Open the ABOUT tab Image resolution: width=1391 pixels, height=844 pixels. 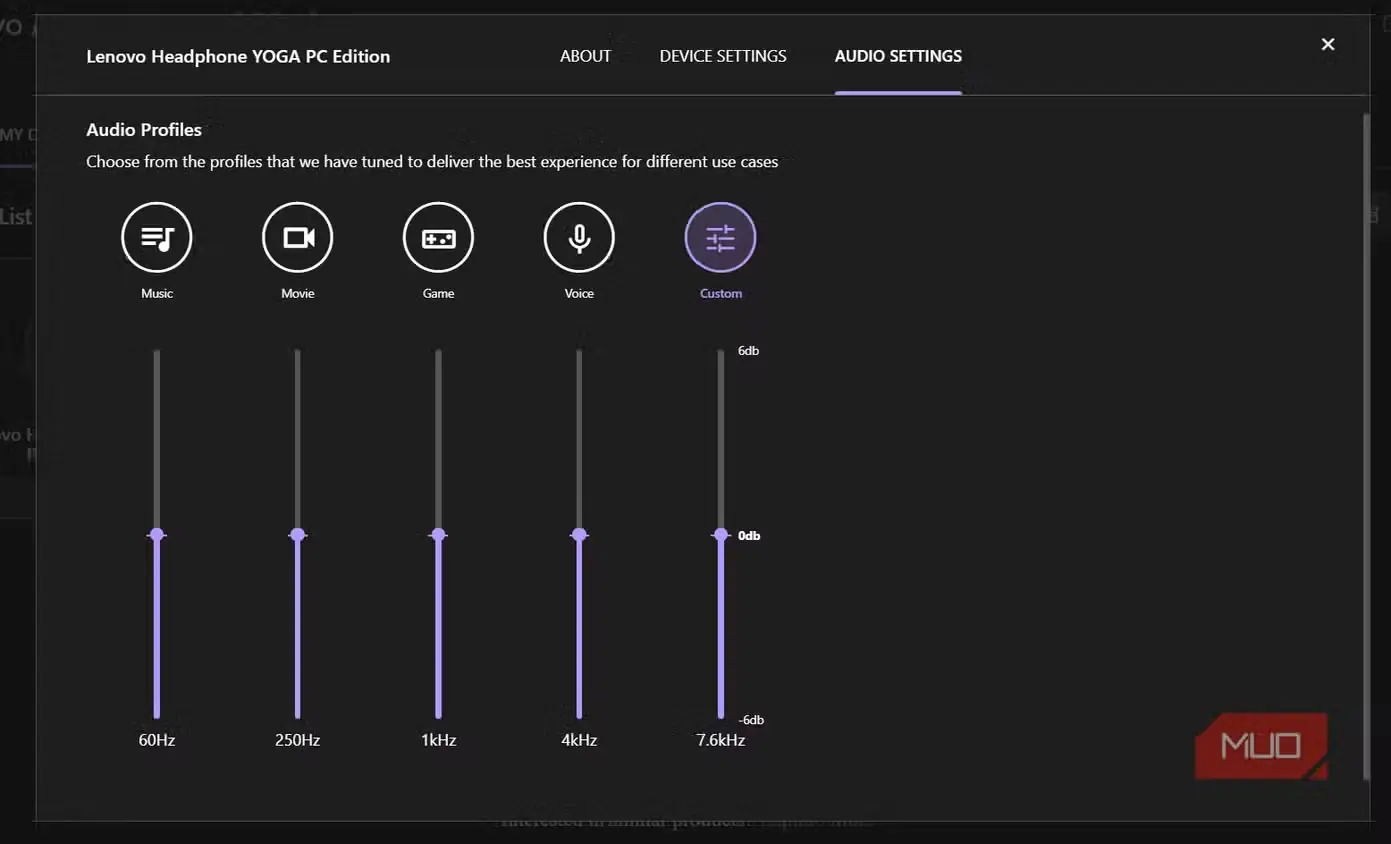(585, 56)
